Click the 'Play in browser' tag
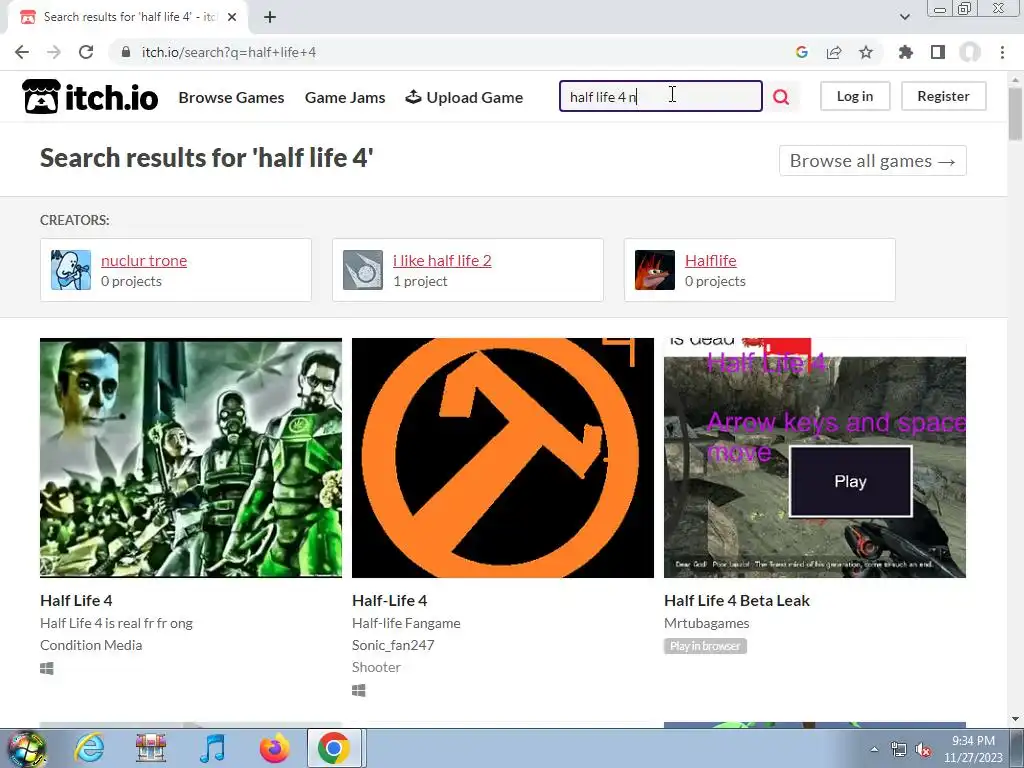 (x=705, y=646)
